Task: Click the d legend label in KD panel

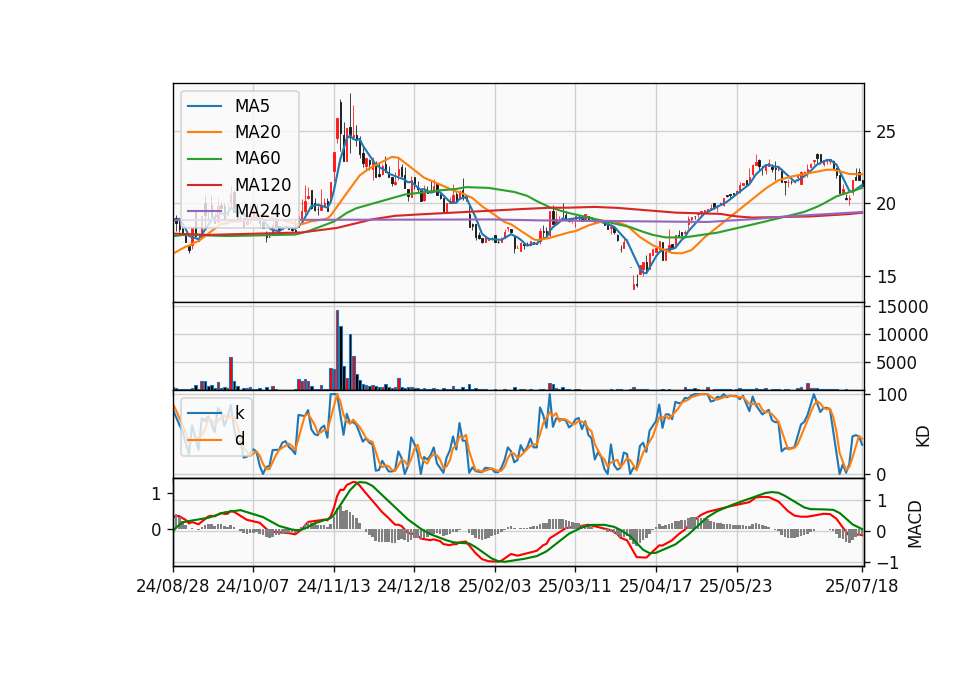Action: click(239, 438)
